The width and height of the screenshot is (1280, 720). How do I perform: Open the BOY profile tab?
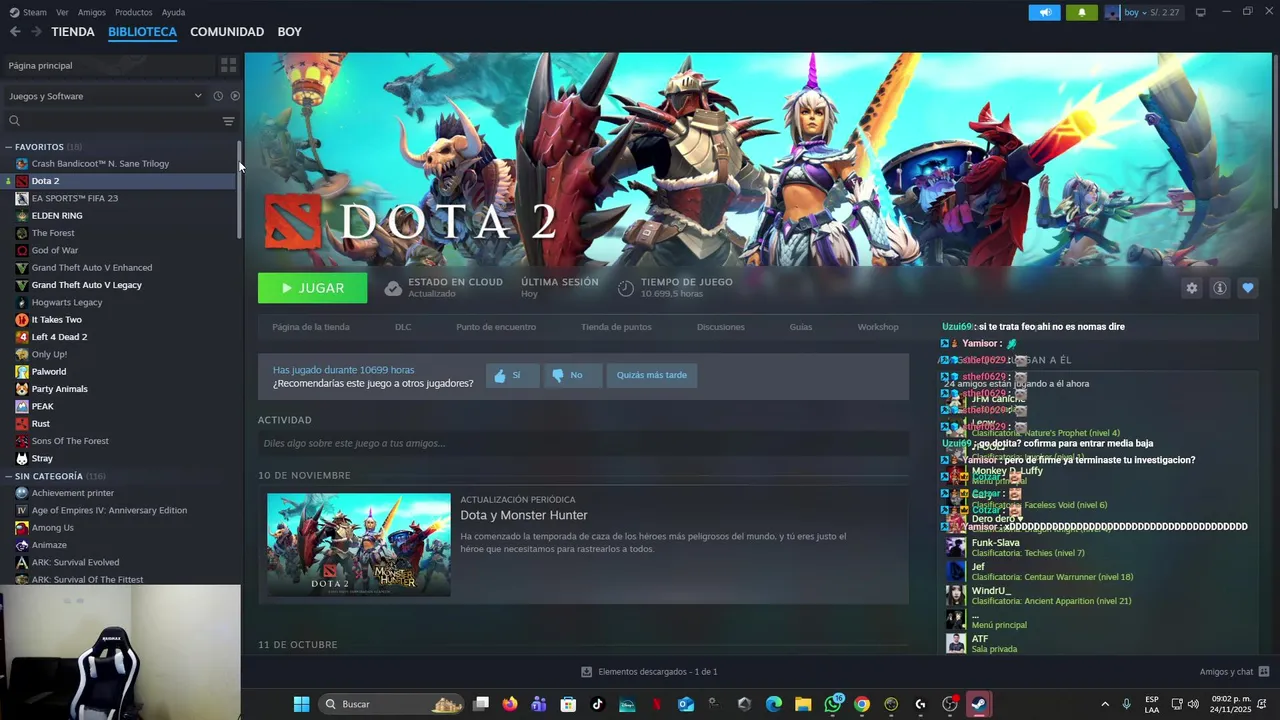[x=290, y=32]
